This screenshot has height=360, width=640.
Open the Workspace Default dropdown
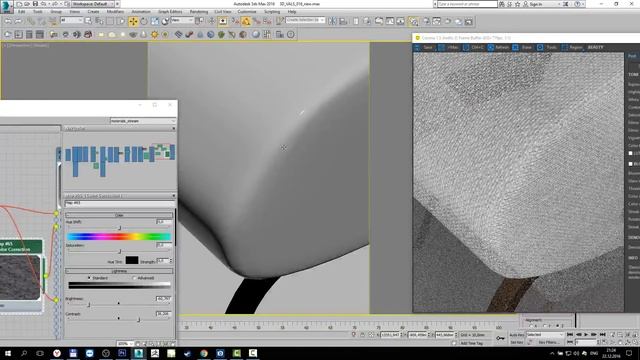coord(93,4)
